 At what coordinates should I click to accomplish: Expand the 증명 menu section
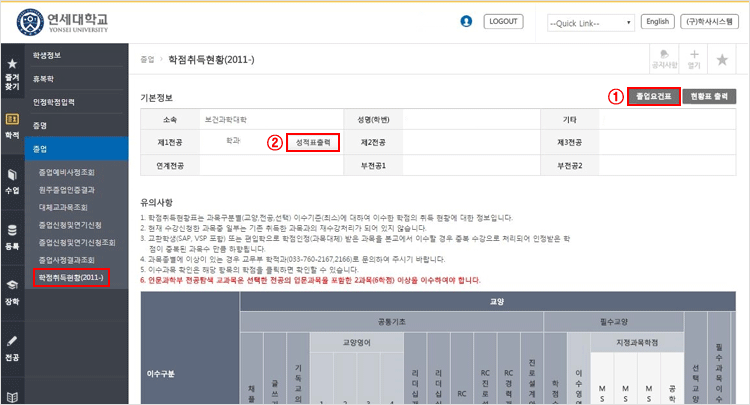(x=77, y=125)
